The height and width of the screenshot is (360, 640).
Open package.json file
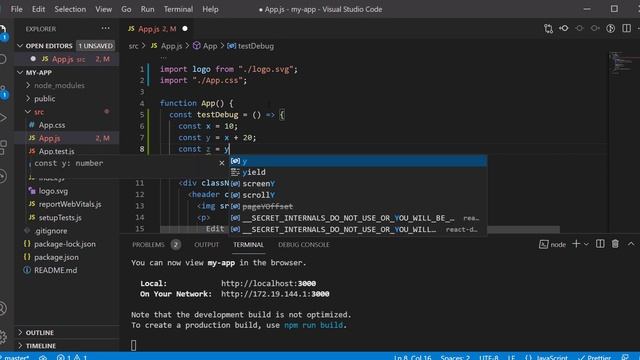point(56,257)
